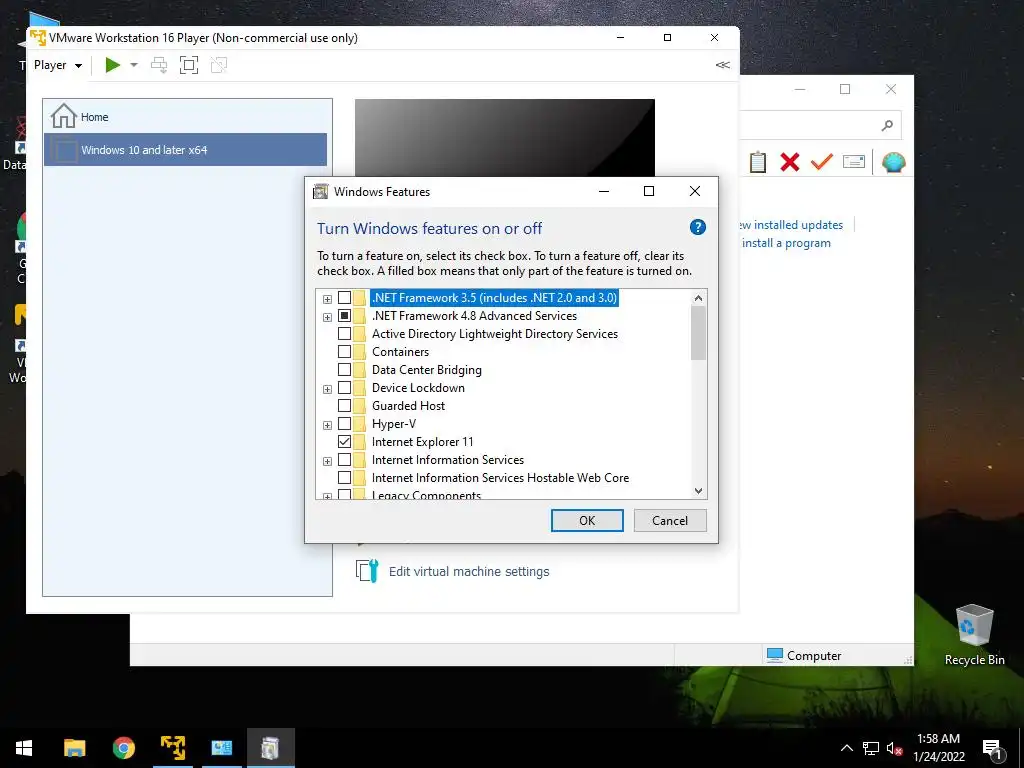Select the Windows 10 and later x64 VM
The height and width of the screenshot is (768, 1024).
[185, 150]
